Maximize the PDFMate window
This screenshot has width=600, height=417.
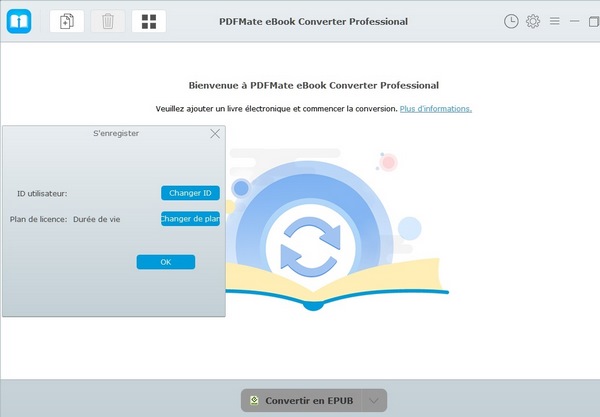tap(594, 21)
